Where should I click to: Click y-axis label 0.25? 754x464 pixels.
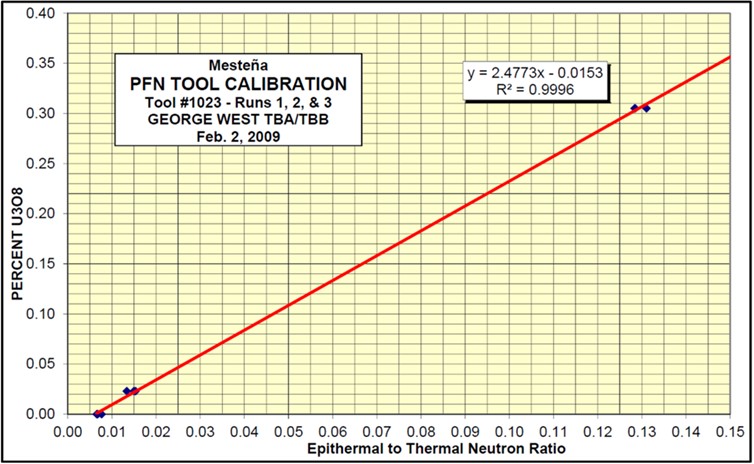point(41,163)
